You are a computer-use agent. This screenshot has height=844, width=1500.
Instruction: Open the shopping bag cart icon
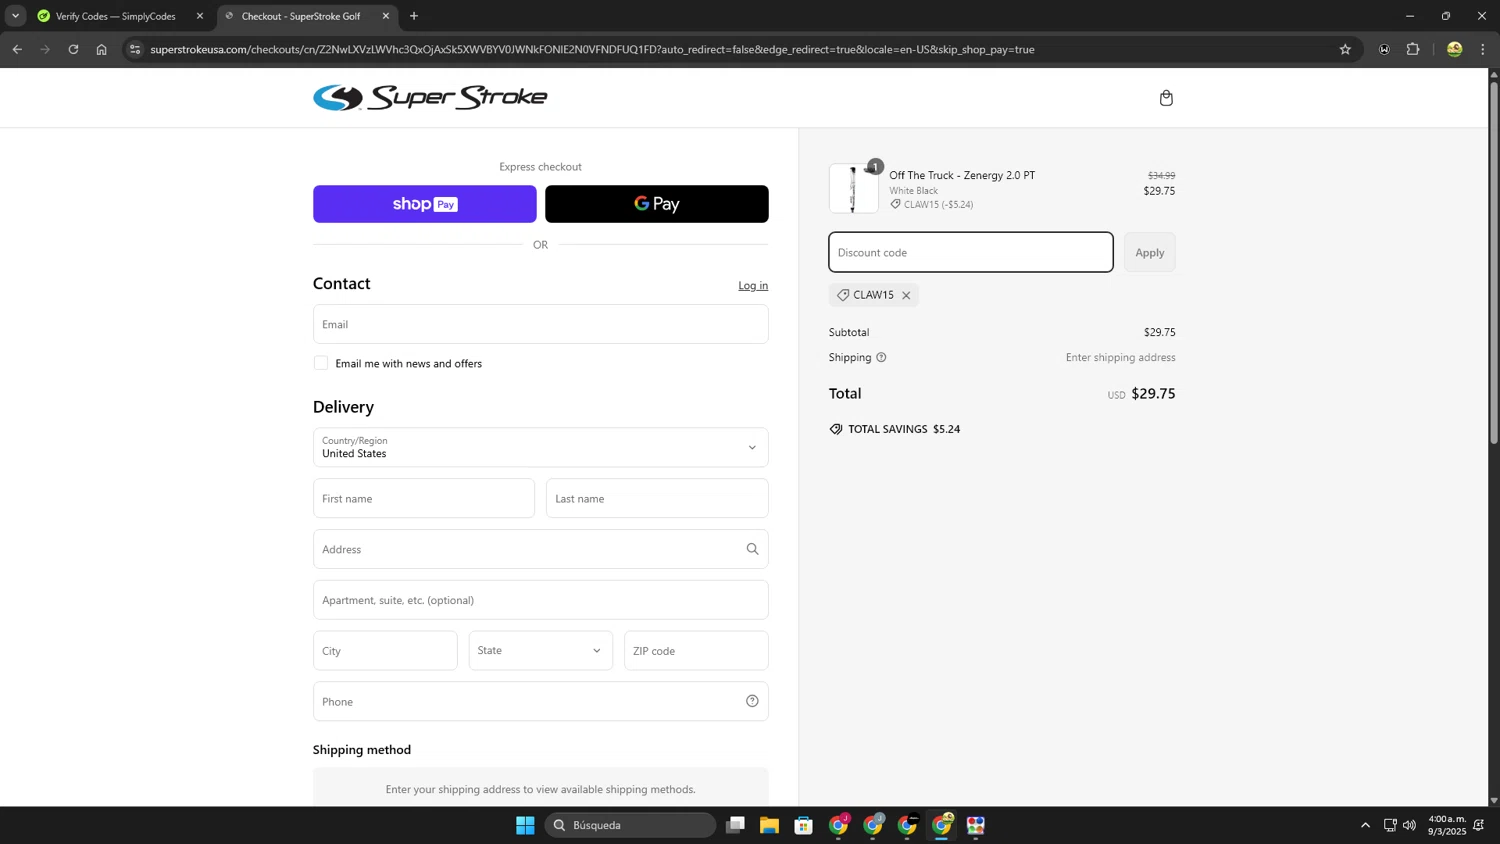[x=1166, y=98]
